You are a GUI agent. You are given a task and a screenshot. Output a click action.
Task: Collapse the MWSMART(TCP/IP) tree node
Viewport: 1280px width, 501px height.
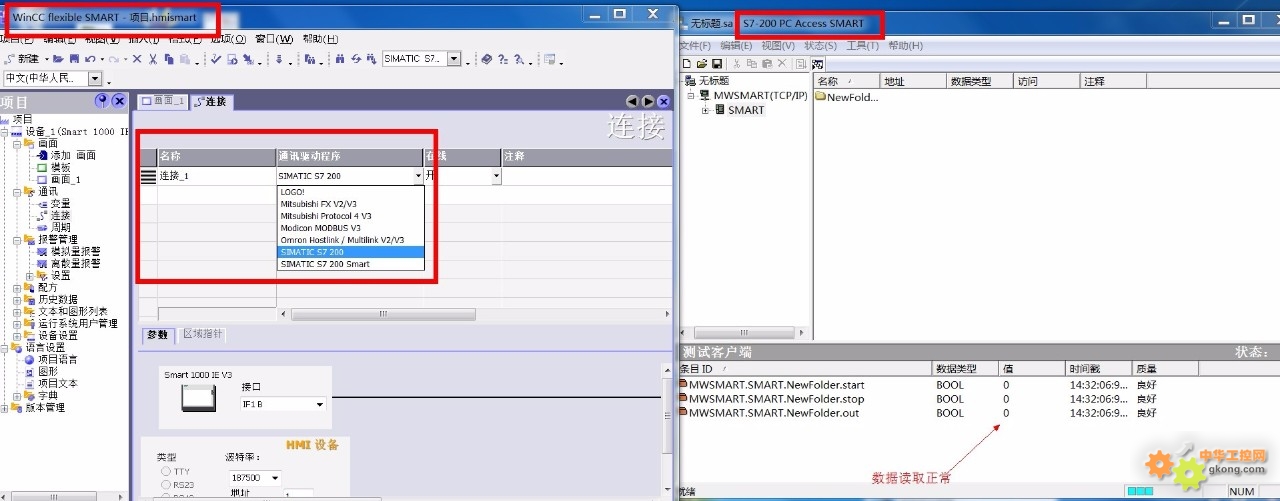[x=691, y=96]
